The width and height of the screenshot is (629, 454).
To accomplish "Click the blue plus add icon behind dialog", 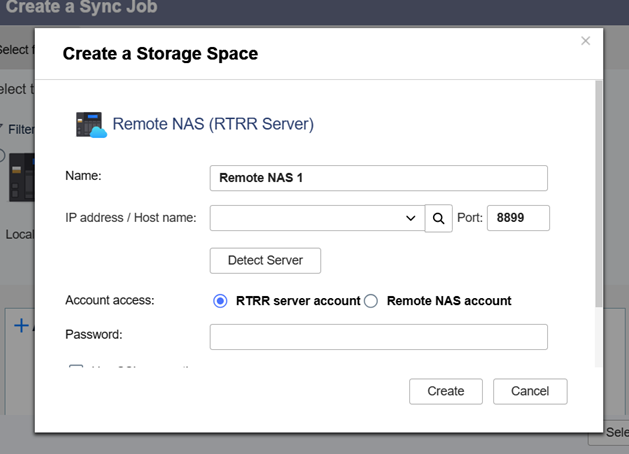I will (21, 324).
